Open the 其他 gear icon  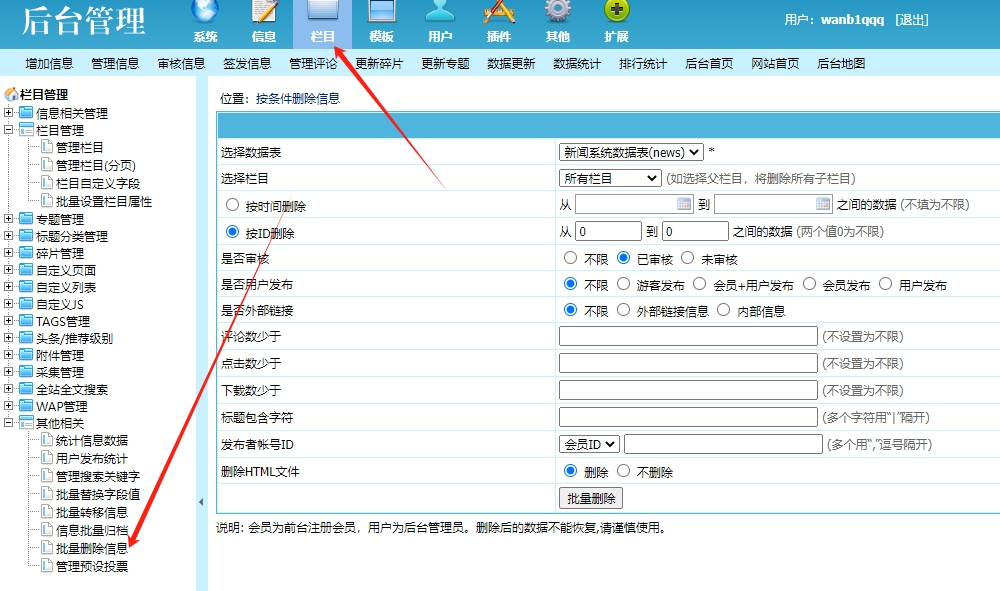557,11
